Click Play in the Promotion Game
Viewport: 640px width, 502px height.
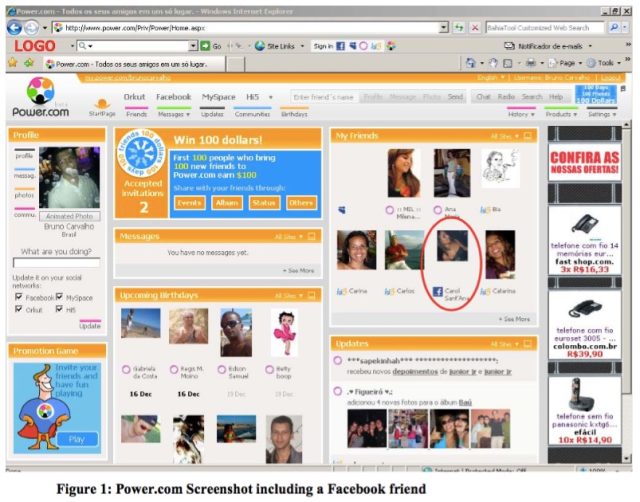click(77, 439)
